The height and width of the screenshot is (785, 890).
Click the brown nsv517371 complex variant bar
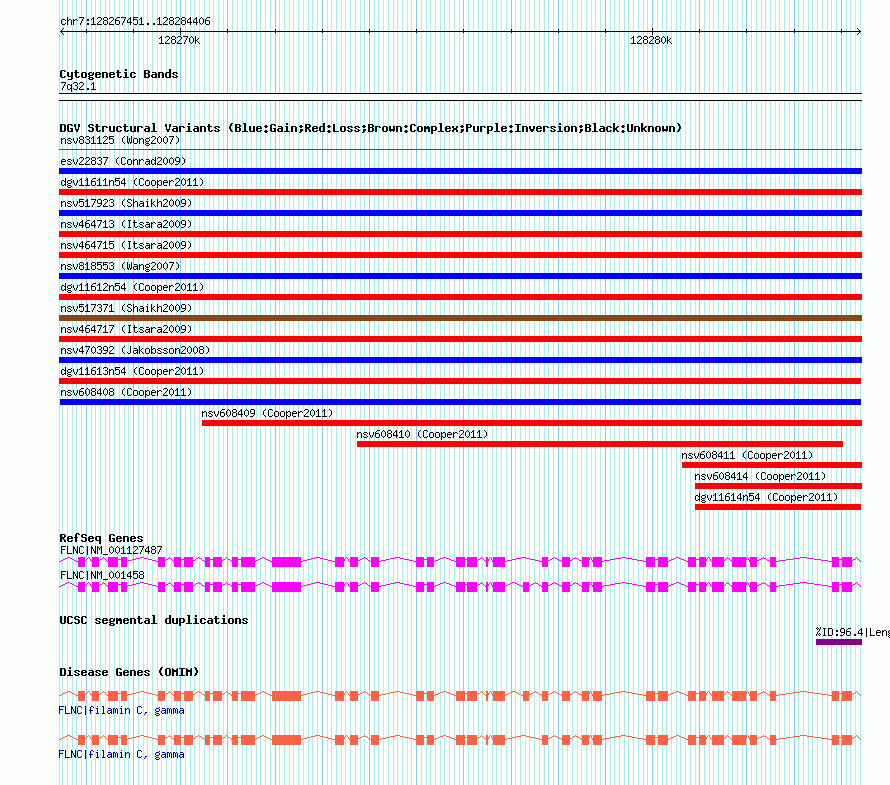[460, 318]
